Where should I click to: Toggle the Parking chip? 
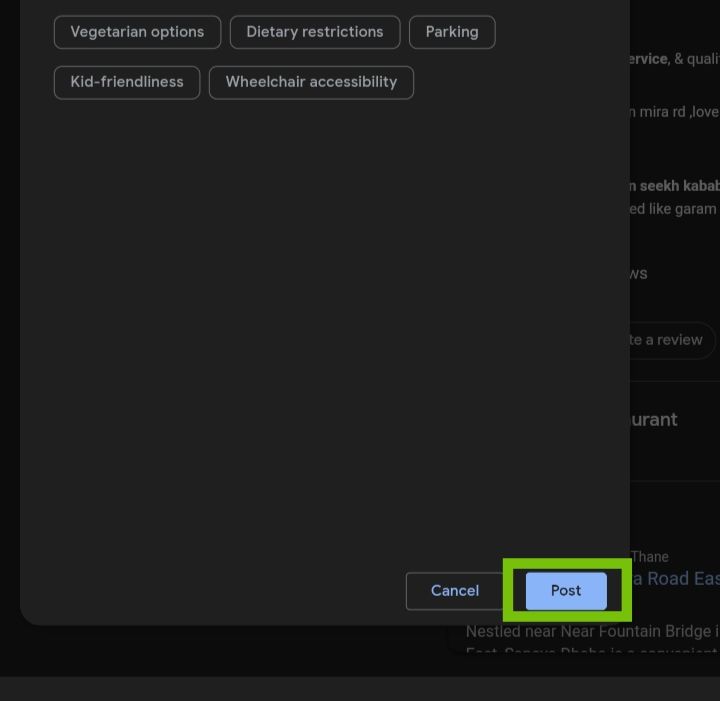tap(452, 32)
